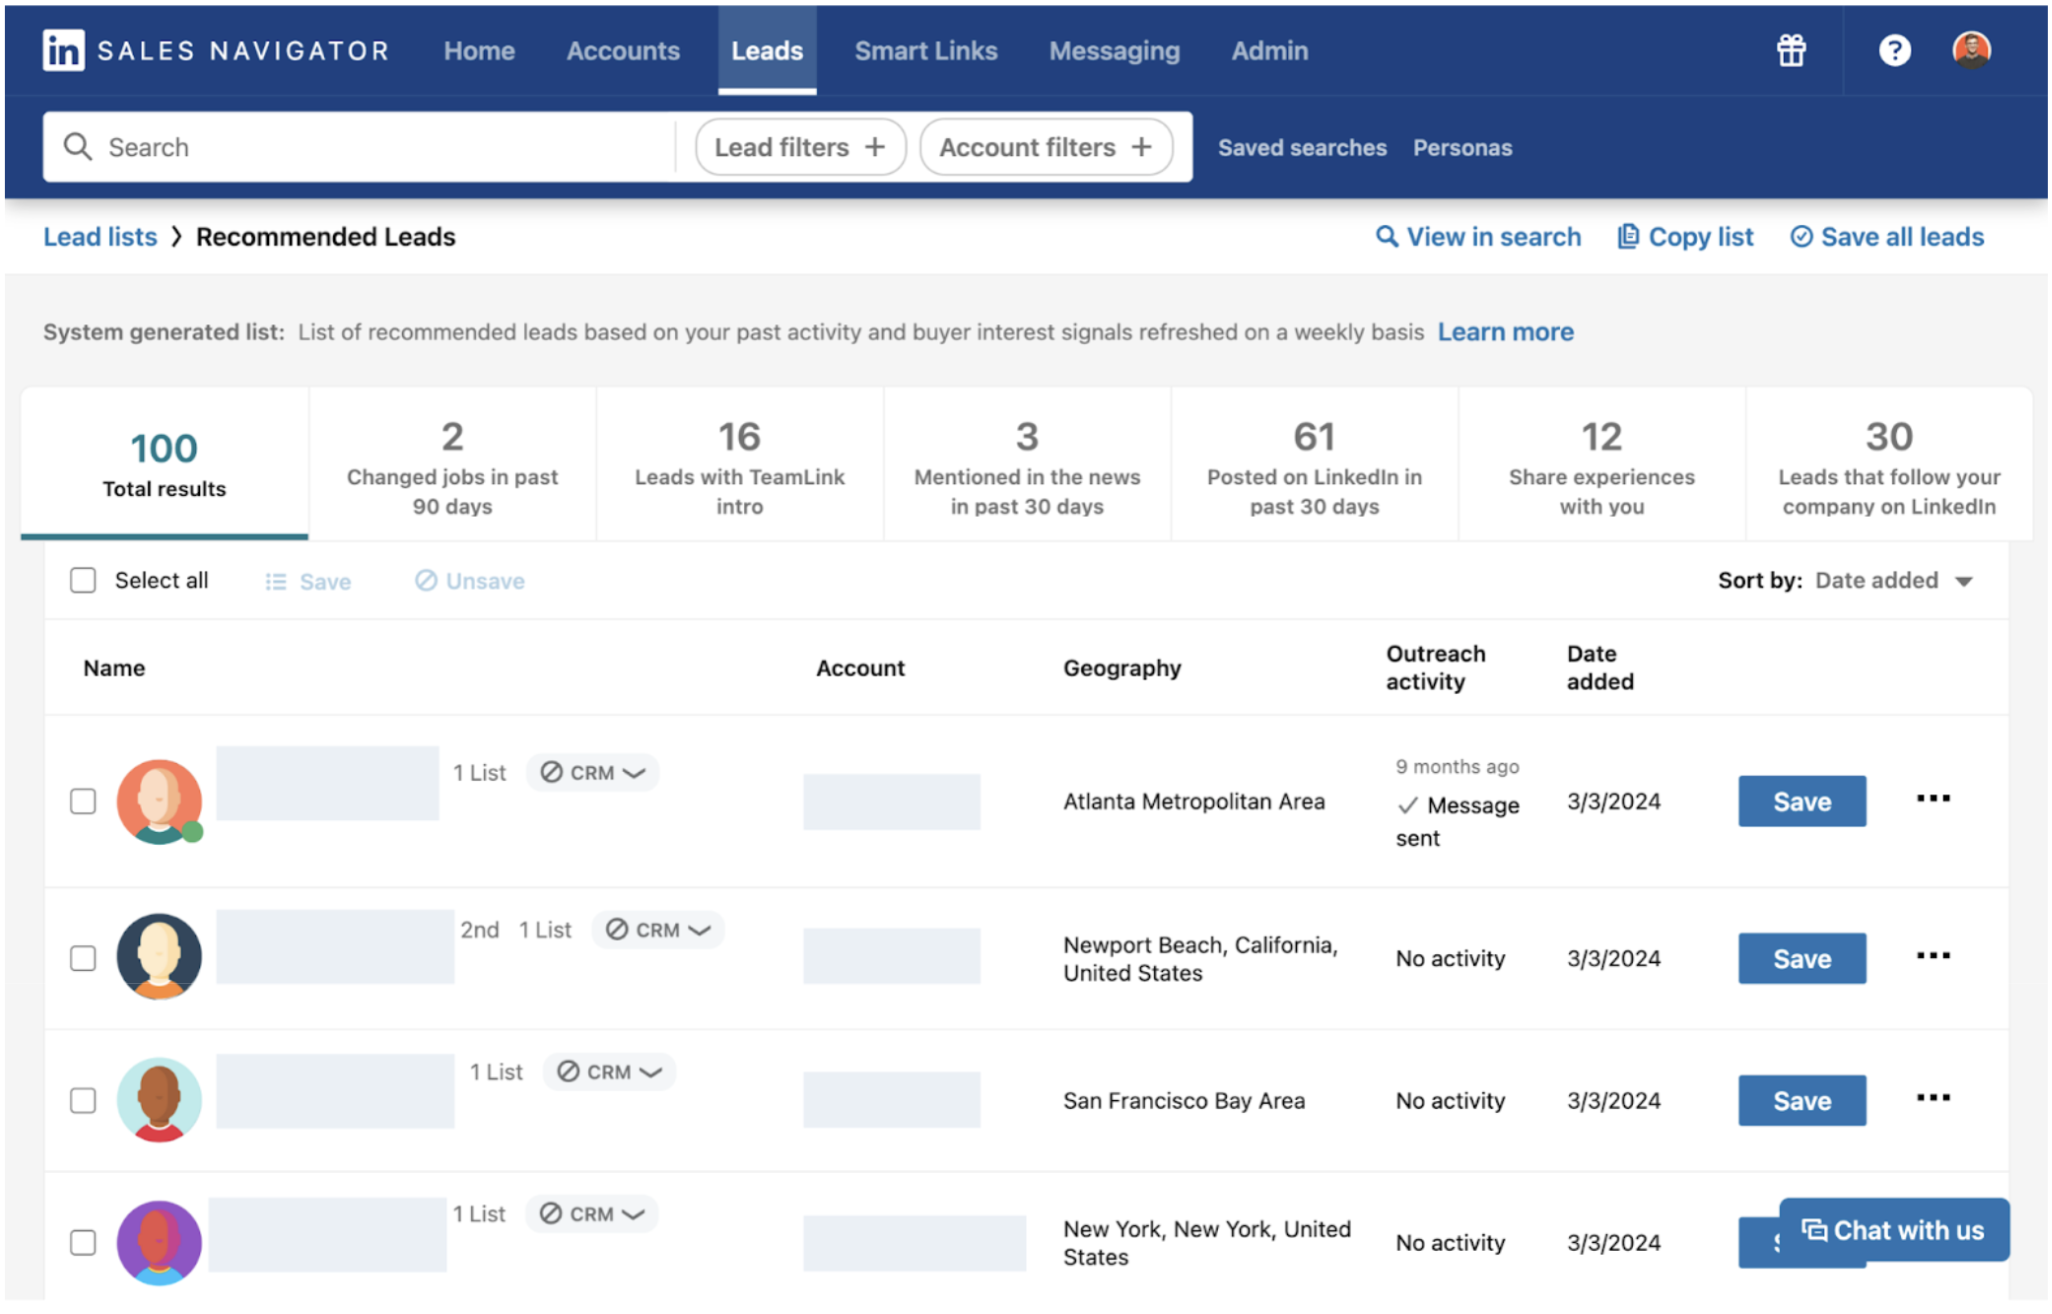This screenshot has width=2052, height=1314.
Task: Open the Learn more link
Action: click(x=1505, y=332)
